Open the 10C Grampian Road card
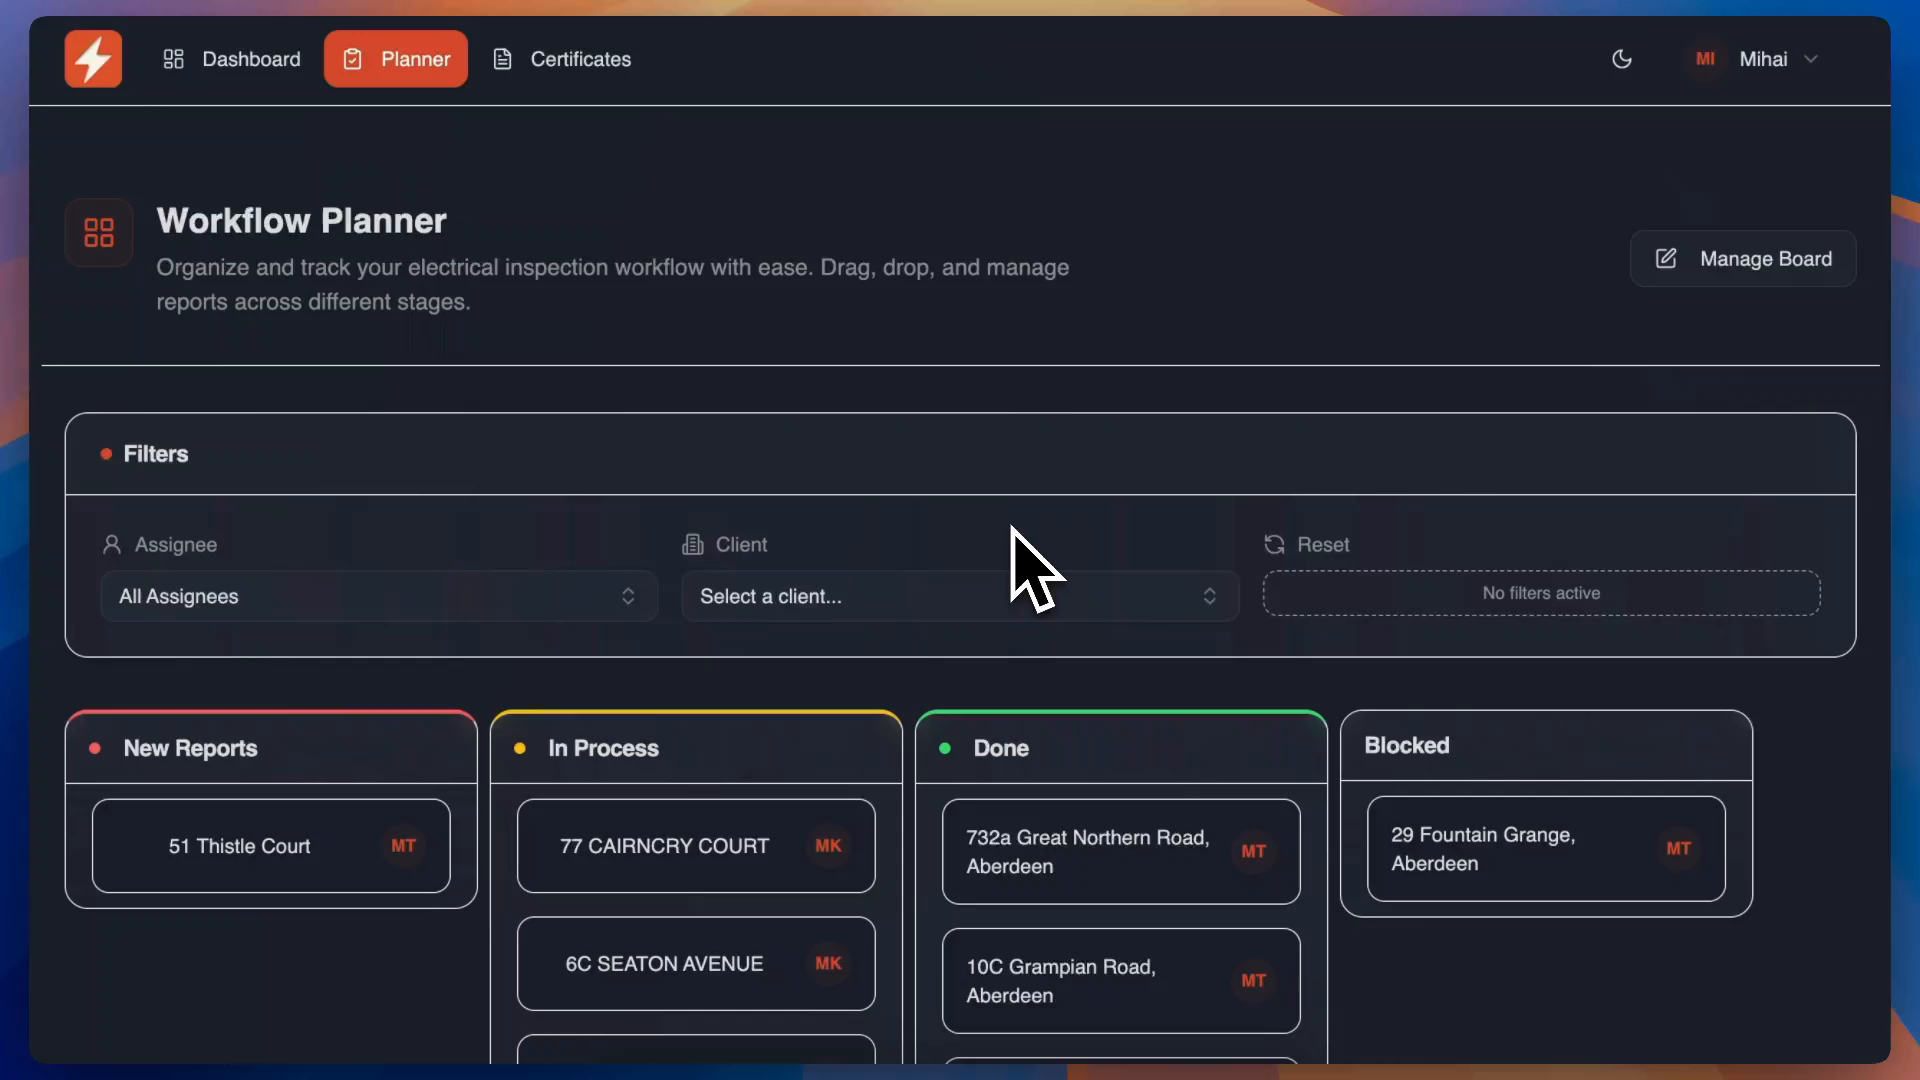Screen dimensions: 1920x1080 (x=1121, y=981)
